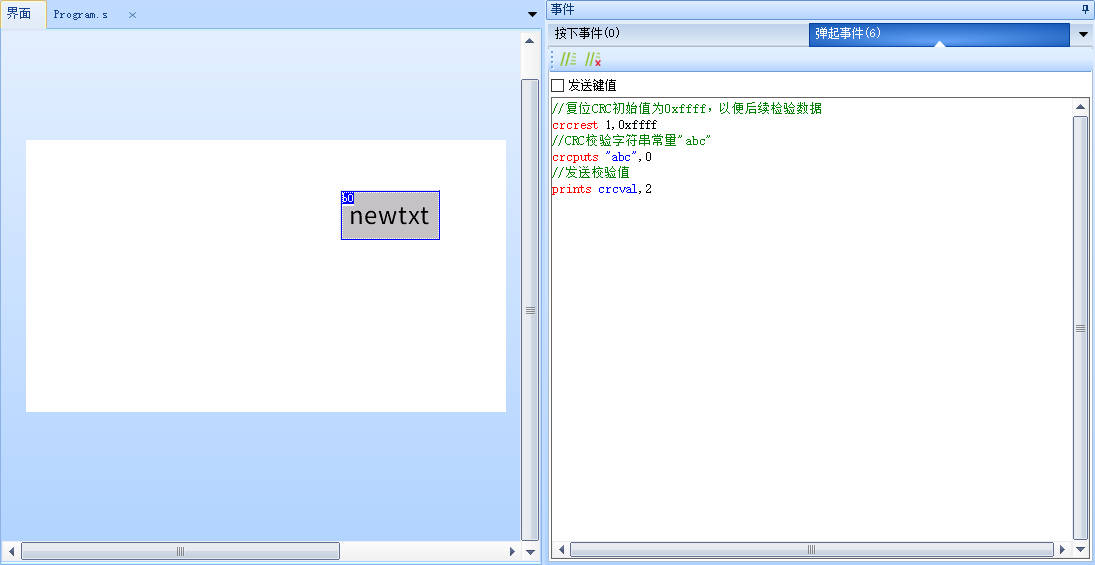Place cursor on the prints crcval,2 line
The height and width of the screenshot is (565, 1095).
(x=602, y=189)
